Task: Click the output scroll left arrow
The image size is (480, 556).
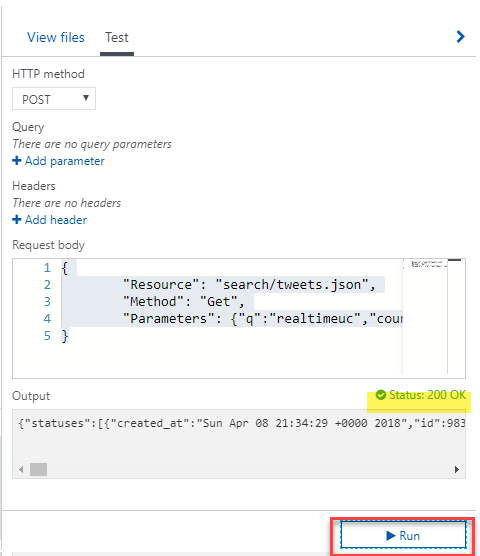Action: pyautogui.click(x=21, y=469)
